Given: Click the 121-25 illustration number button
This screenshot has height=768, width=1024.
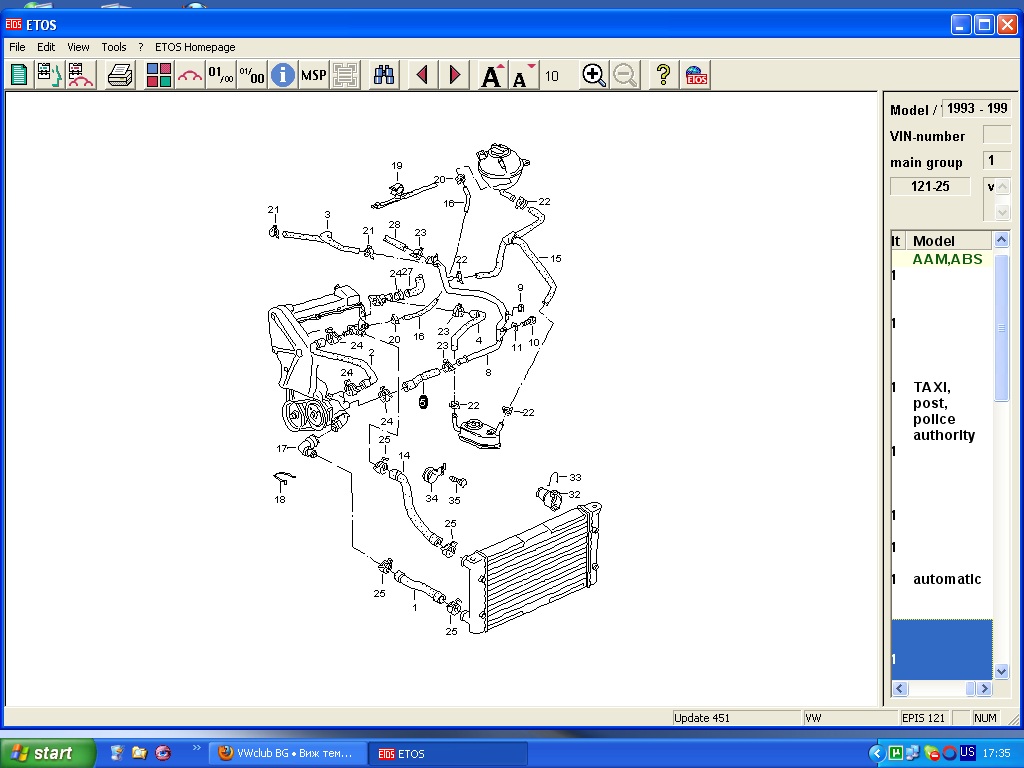Looking at the screenshot, I should 930,186.
